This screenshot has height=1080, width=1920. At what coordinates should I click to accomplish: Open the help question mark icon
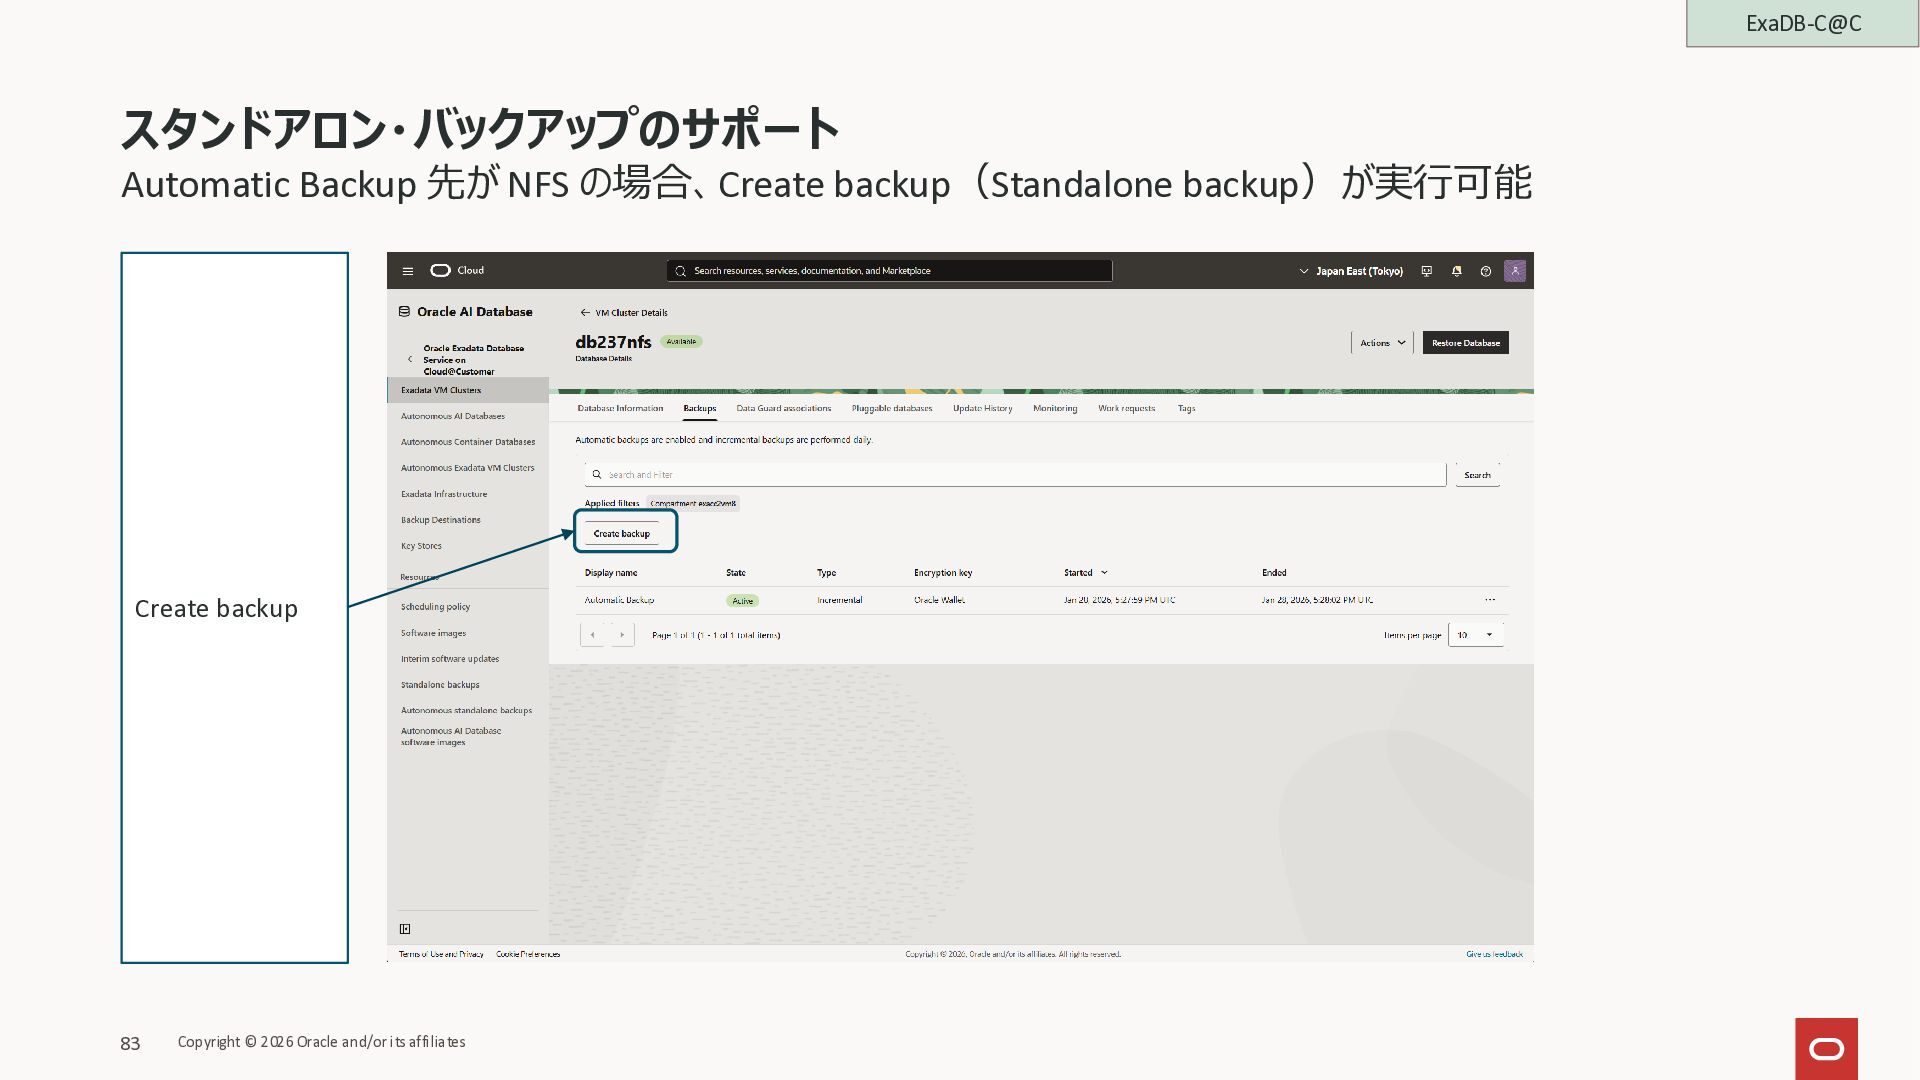(1486, 271)
